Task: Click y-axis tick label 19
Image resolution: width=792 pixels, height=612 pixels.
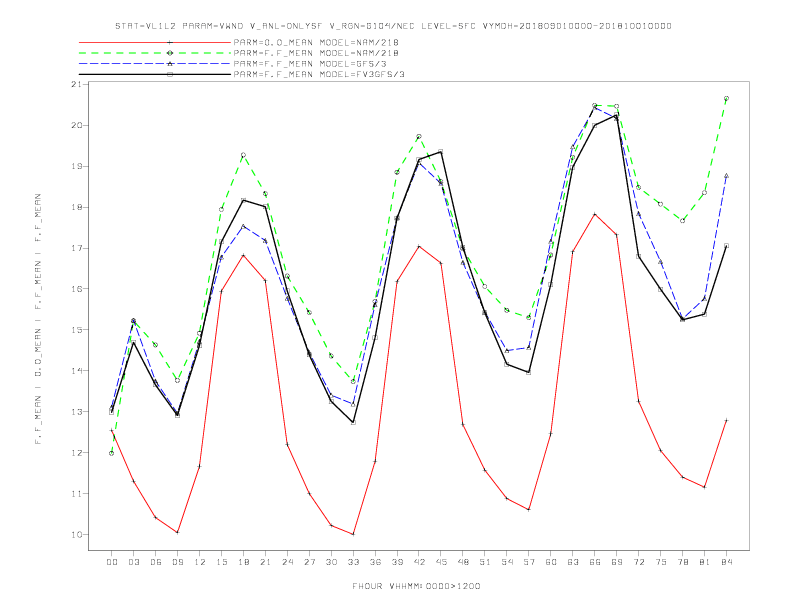Action: coord(76,166)
